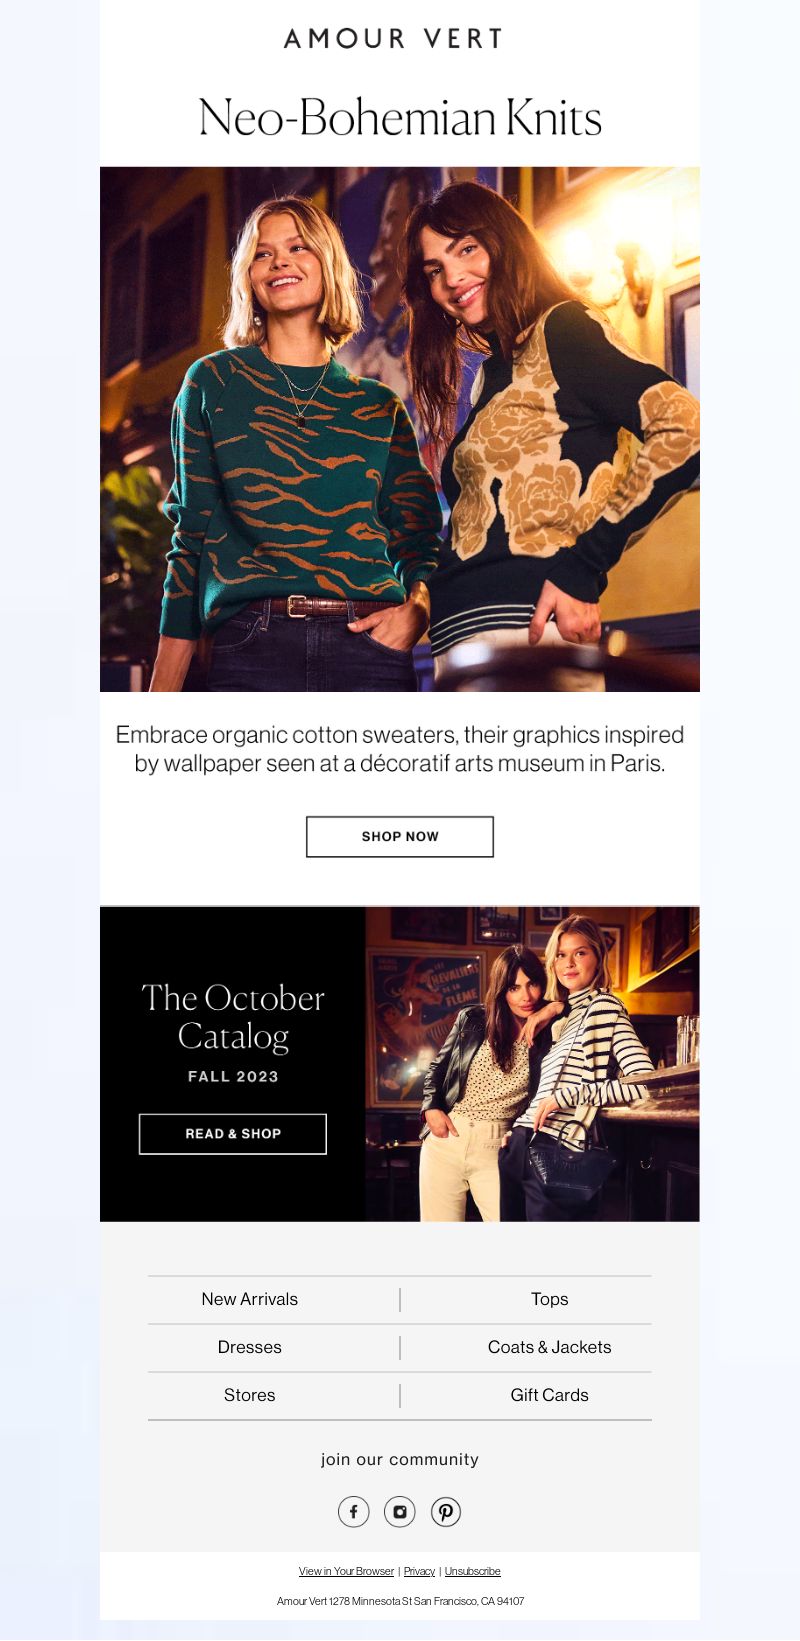Screen dimensions: 800x1641
Task: Go to the Dresses category
Action: point(250,1347)
